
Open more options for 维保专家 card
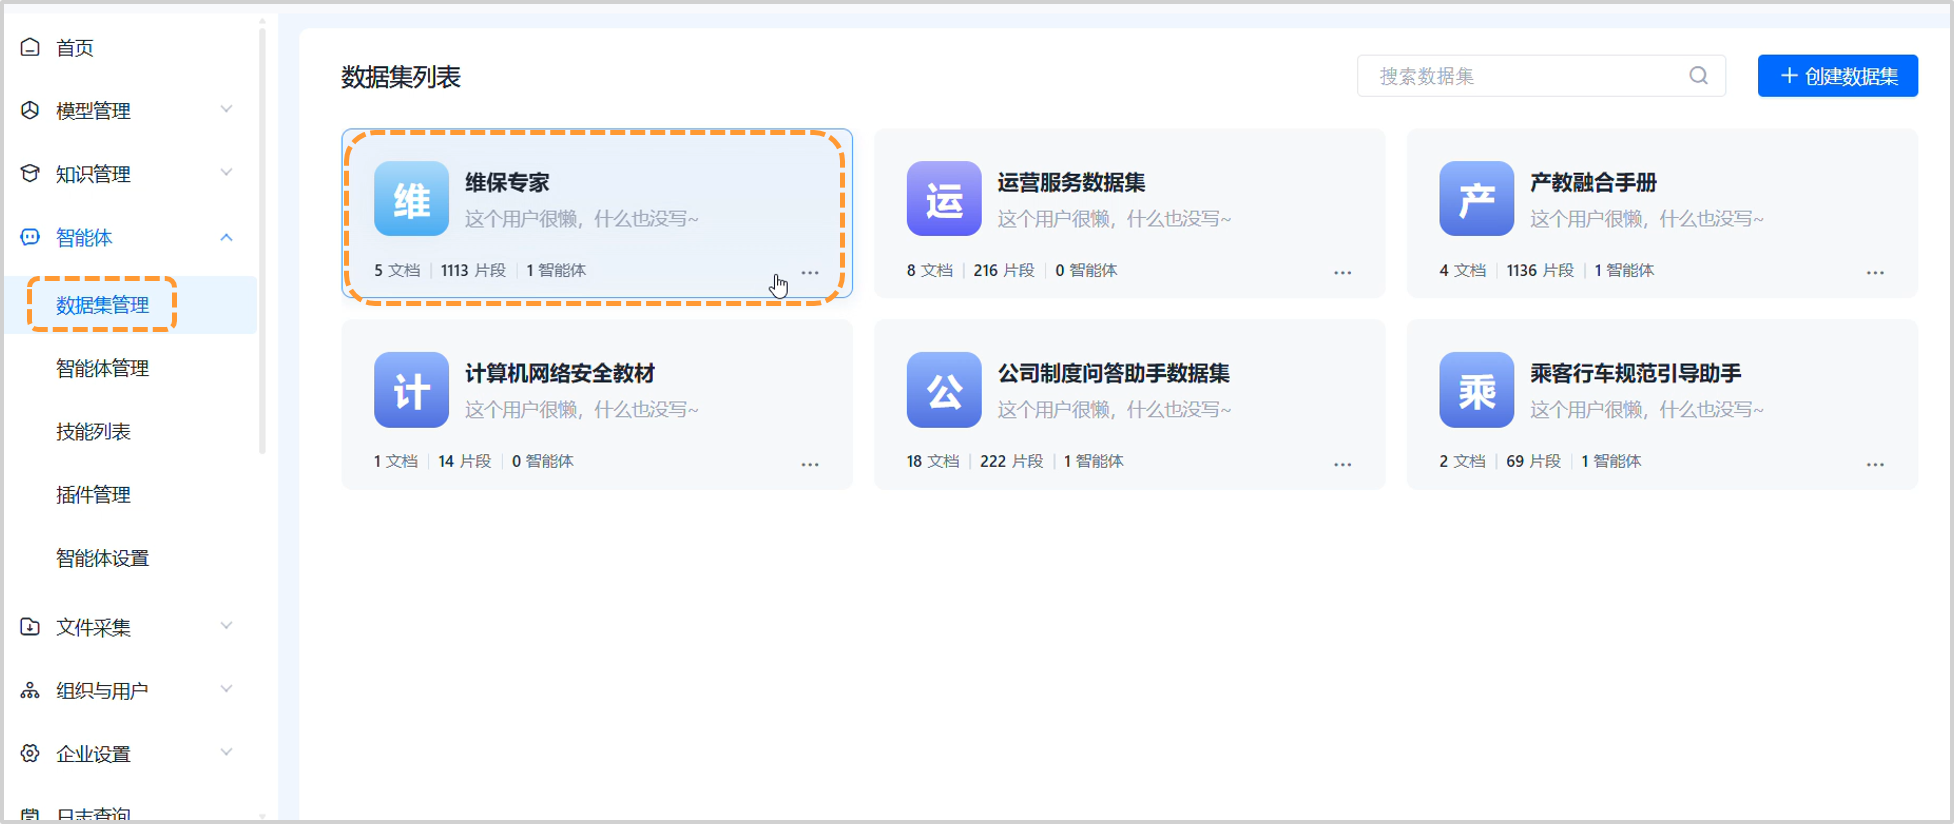[x=810, y=273]
